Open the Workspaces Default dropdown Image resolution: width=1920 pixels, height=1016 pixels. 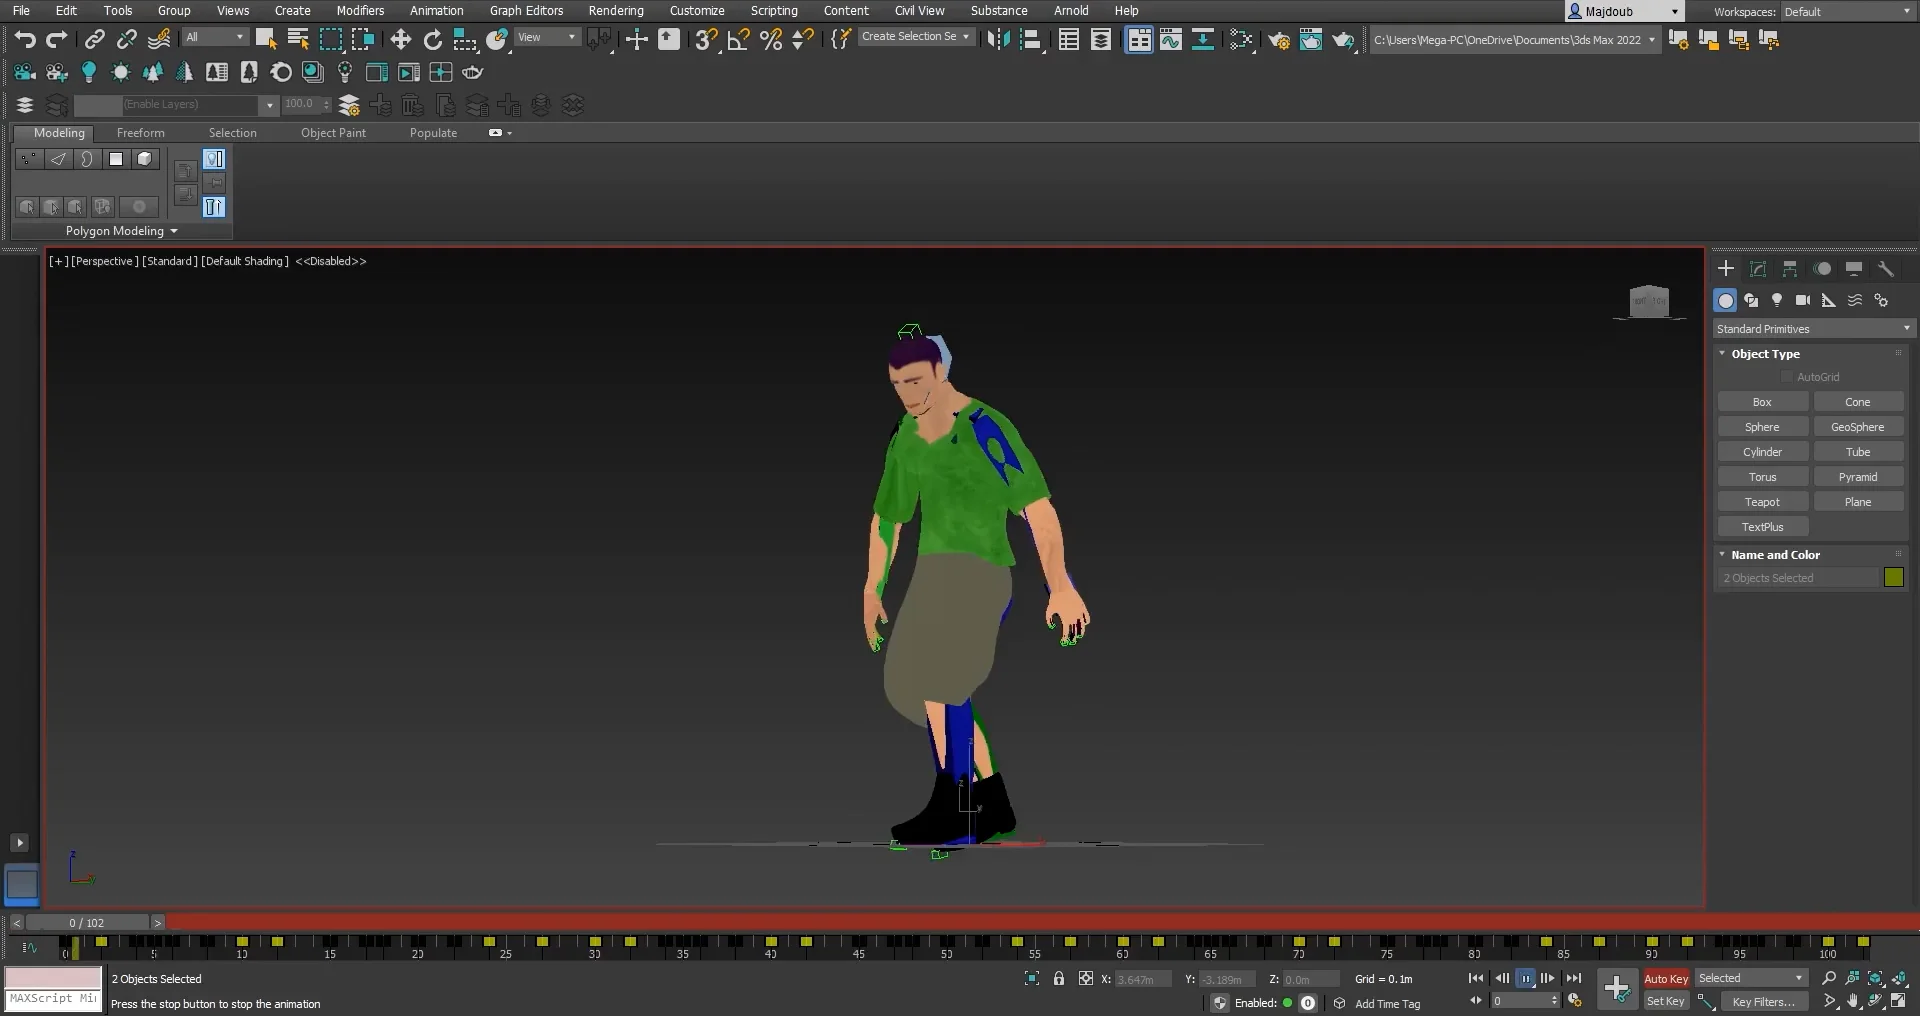(x=1847, y=12)
